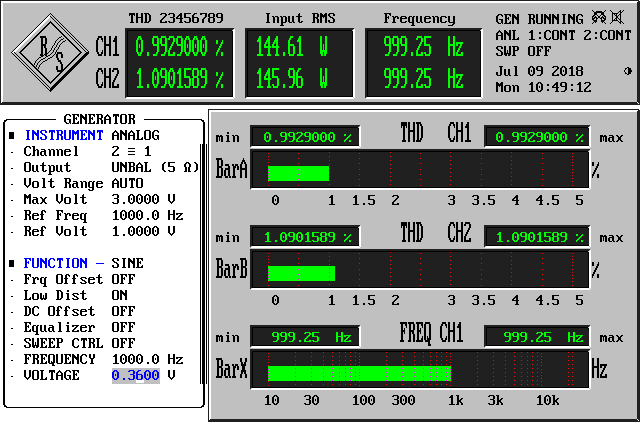640x422 pixels.
Task: Click the 1k scale label under BarX
Action: coord(456,401)
